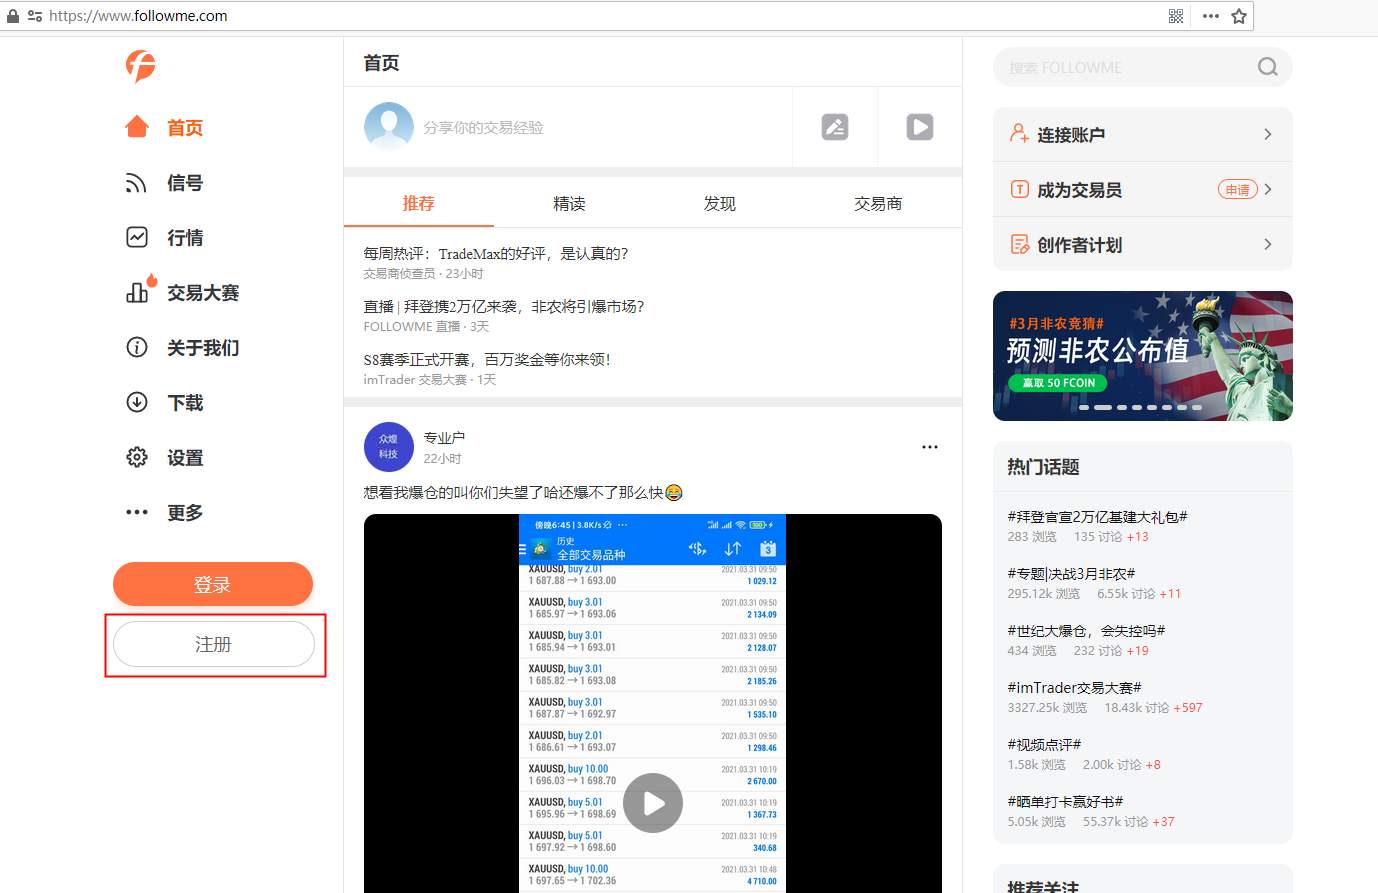Viewport: 1378px width, 893px height.
Task: Open 连接账户 connect account
Action: coord(1143,134)
